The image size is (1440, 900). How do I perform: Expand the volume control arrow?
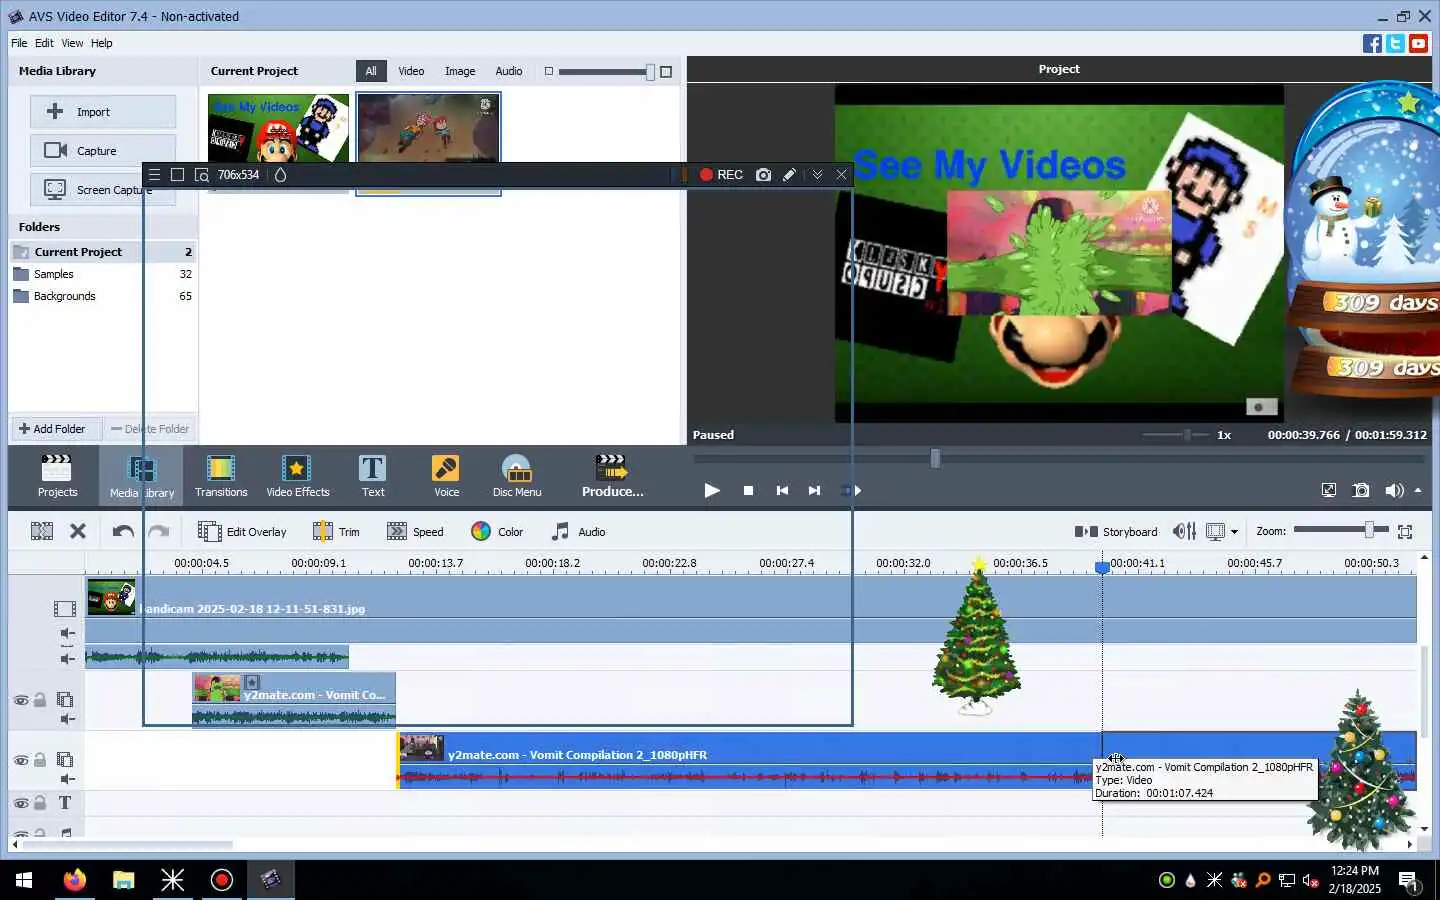click(x=1418, y=490)
